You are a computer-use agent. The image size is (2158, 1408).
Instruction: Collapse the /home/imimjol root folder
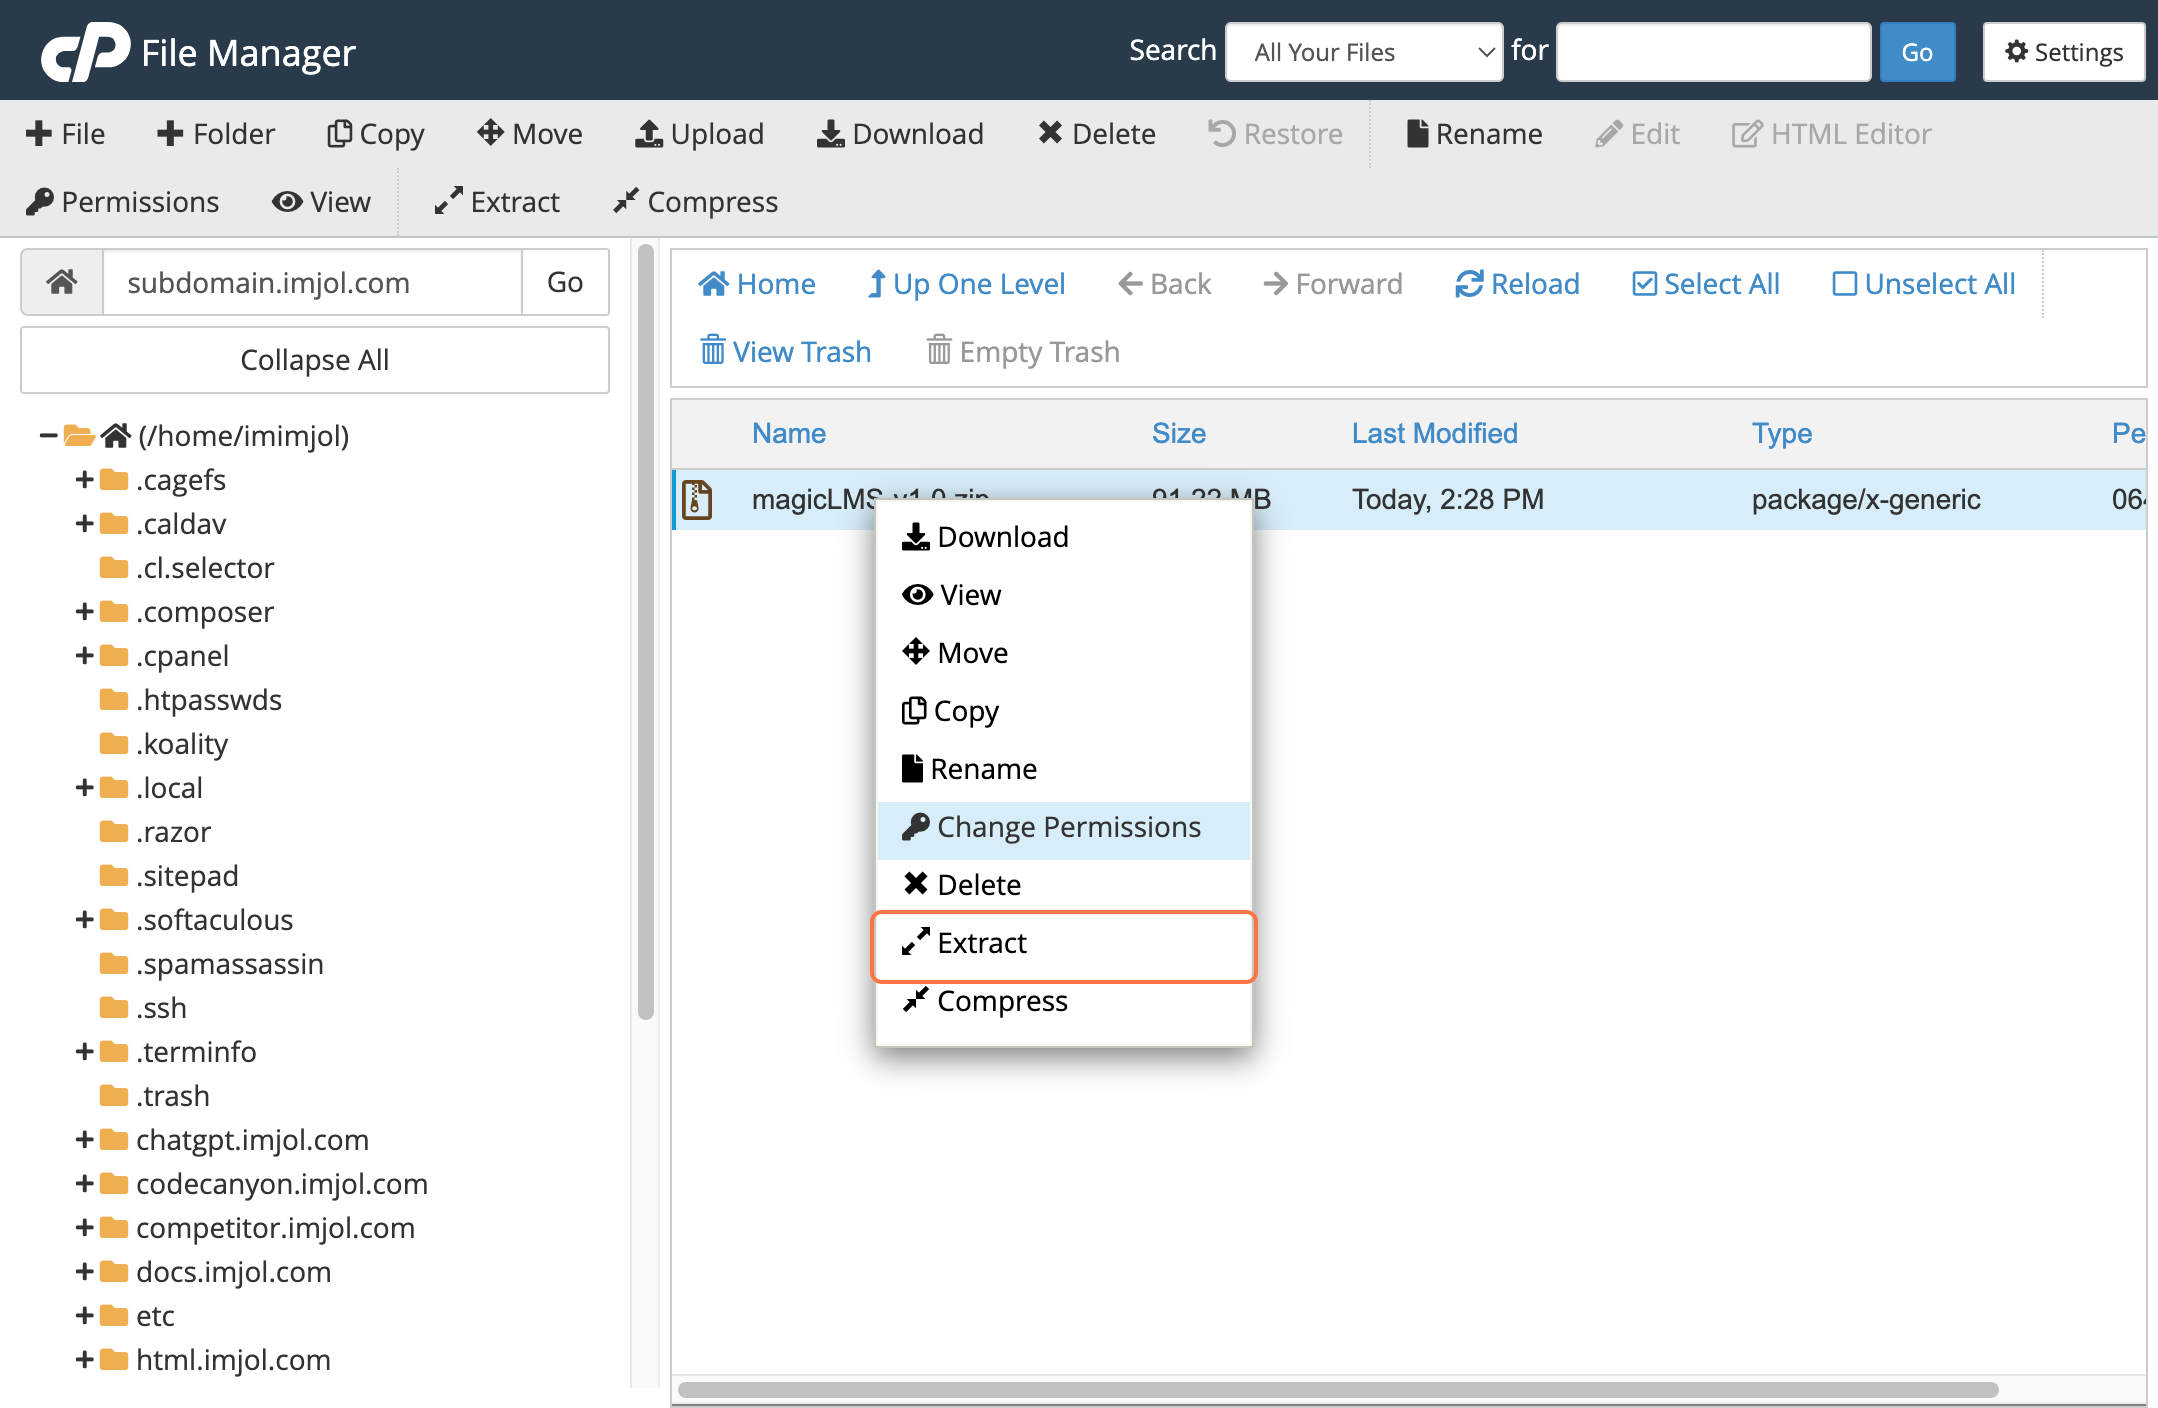pyautogui.click(x=47, y=436)
